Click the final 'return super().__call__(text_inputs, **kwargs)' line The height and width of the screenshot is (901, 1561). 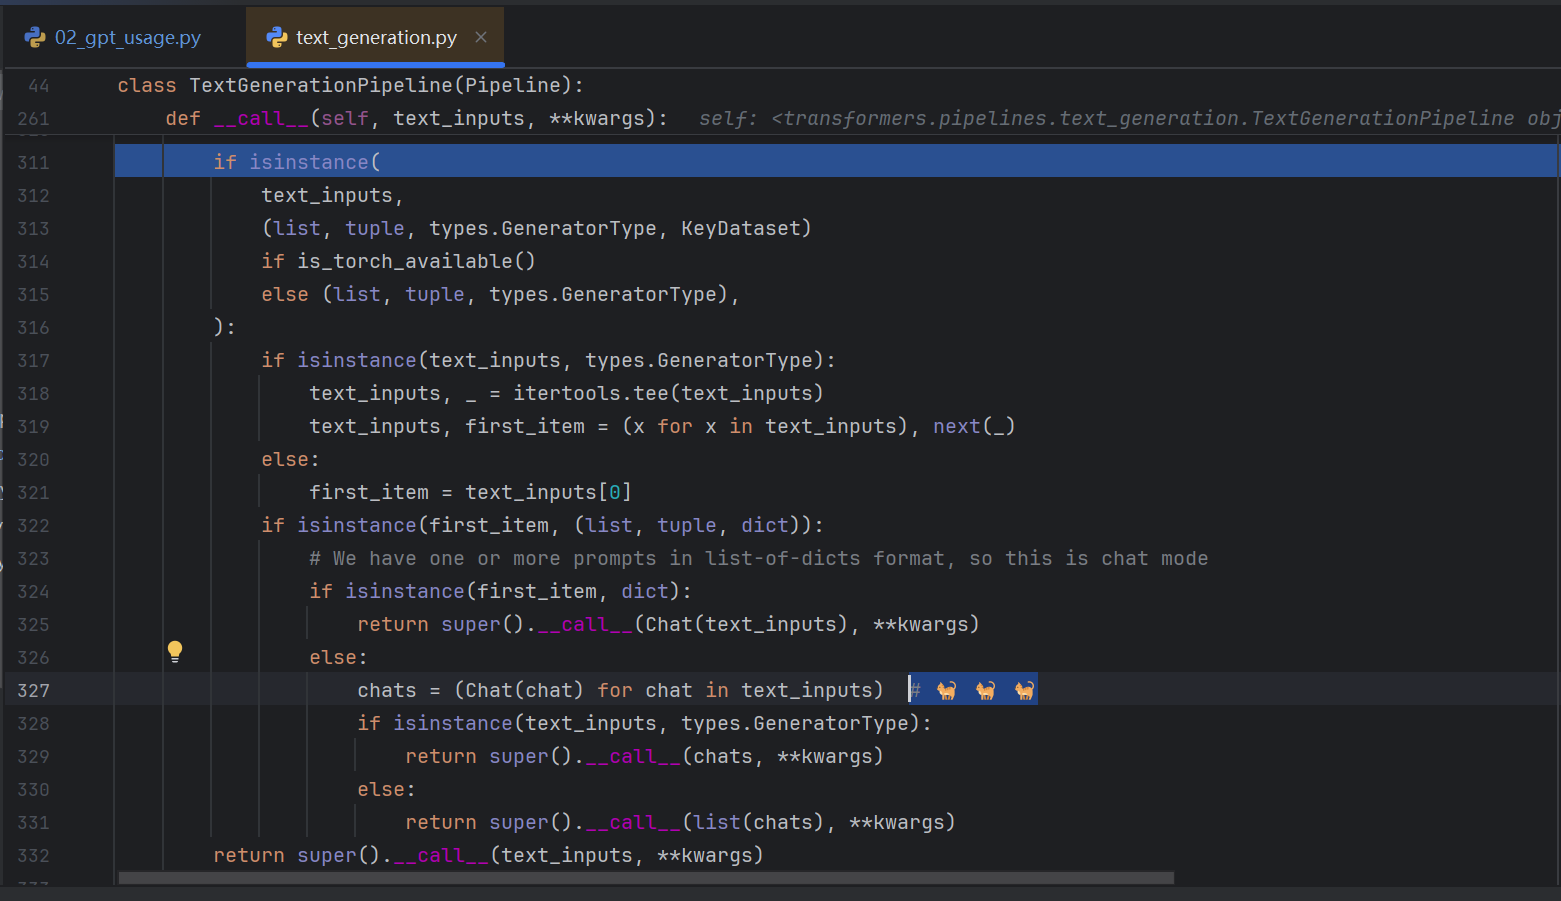pos(488,855)
